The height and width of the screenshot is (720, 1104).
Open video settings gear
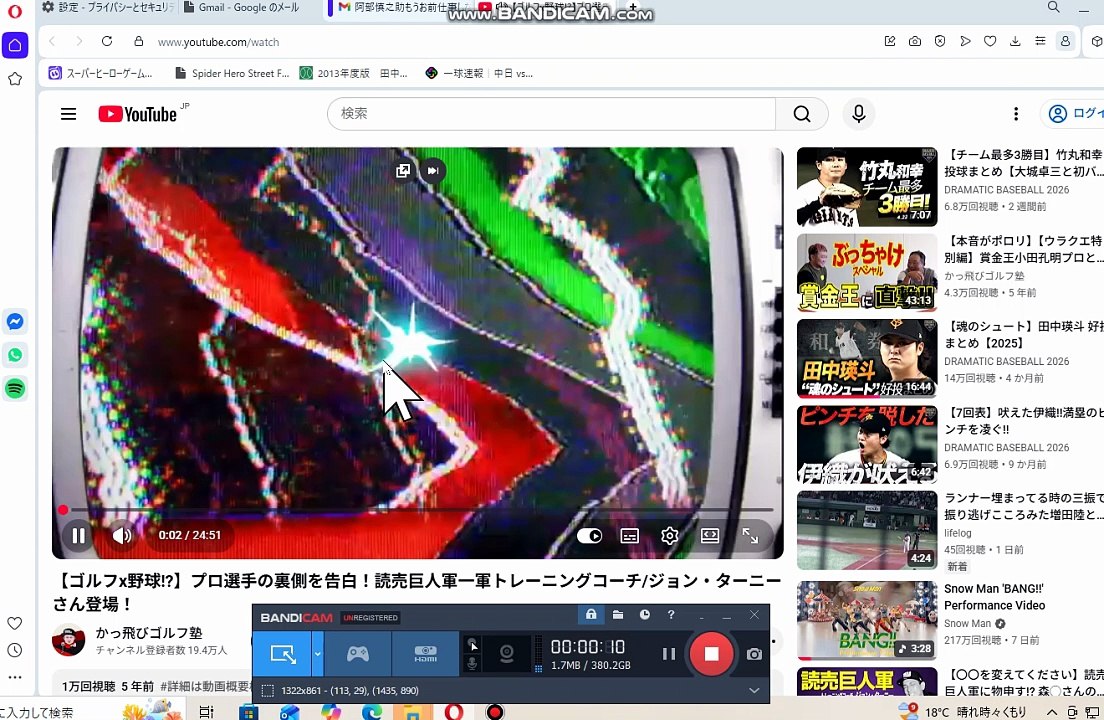[670, 536]
